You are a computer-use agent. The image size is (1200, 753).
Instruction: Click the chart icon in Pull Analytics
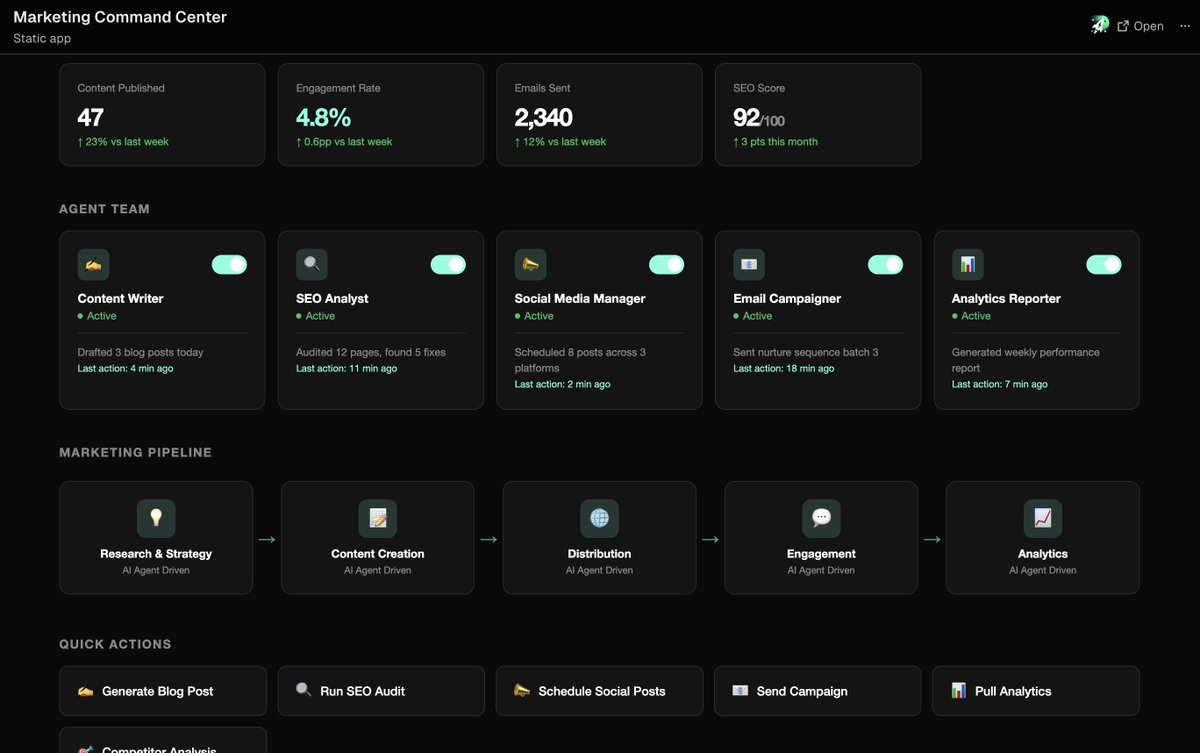(958, 691)
